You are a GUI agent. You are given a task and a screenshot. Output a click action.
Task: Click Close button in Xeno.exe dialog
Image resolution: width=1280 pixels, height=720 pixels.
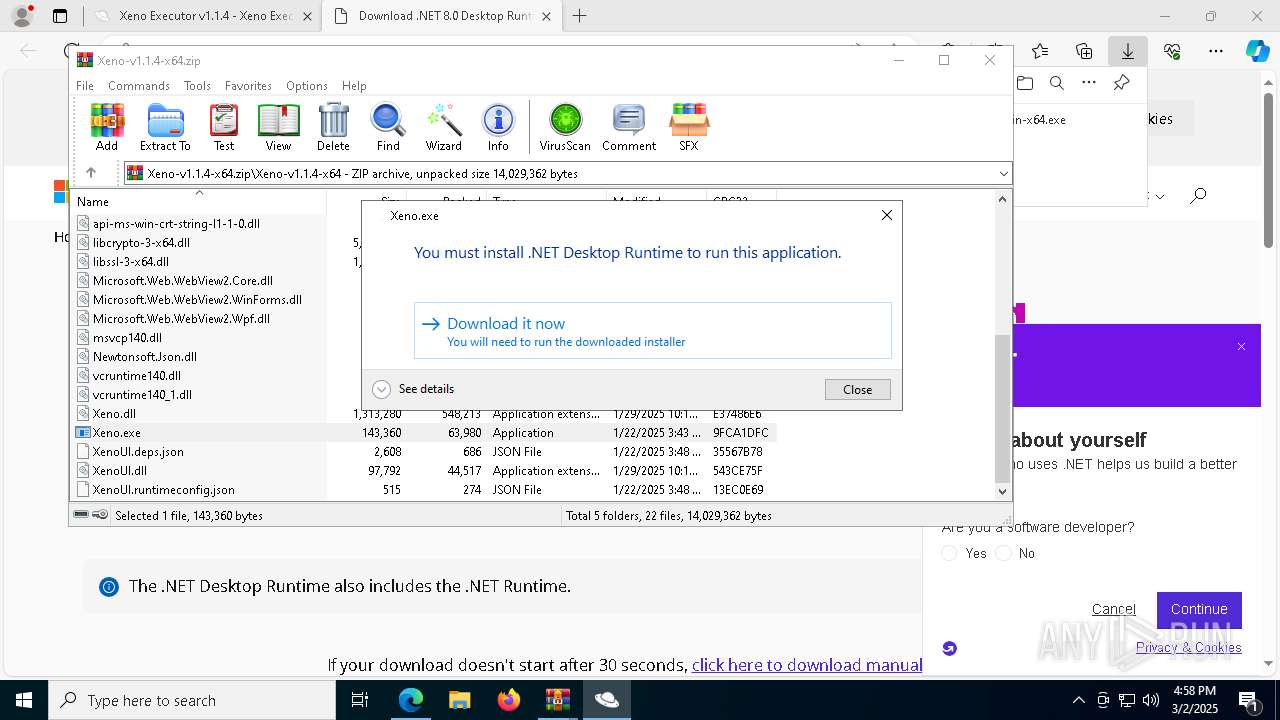pyautogui.click(x=857, y=390)
